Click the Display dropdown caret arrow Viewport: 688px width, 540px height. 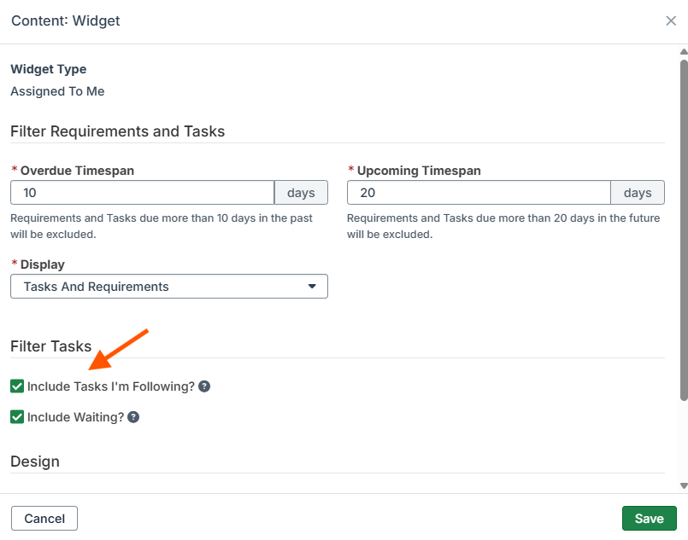(x=312, y=286)
